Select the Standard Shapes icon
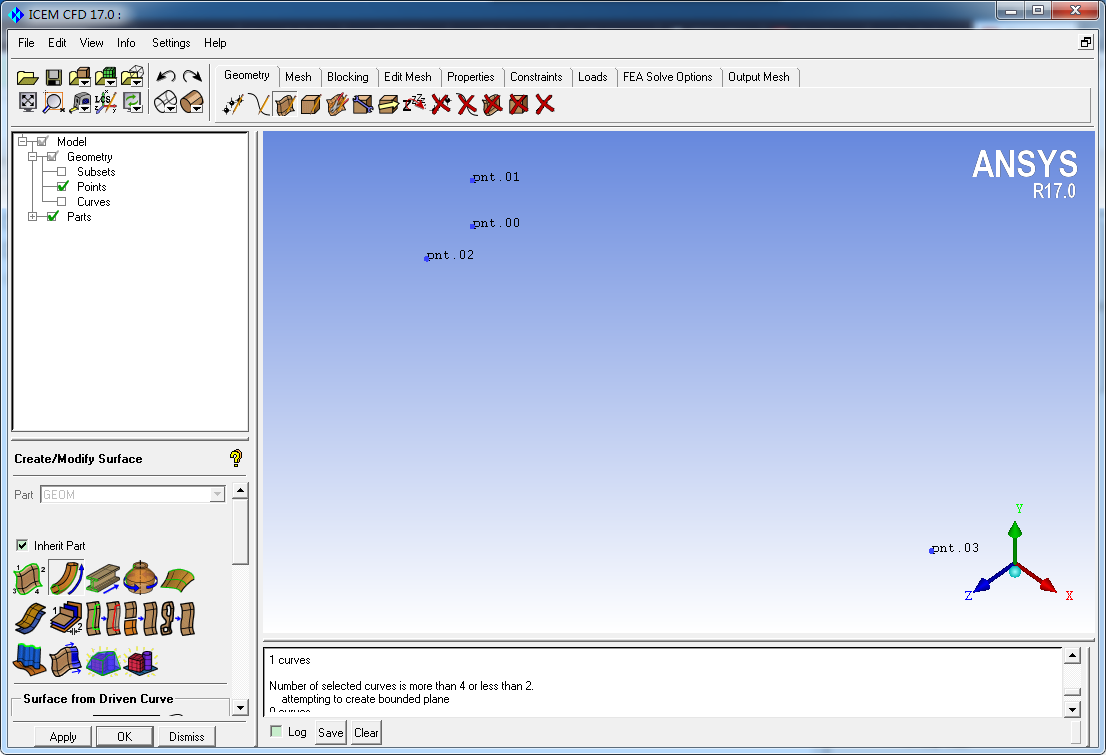Screen dimensions: 1106x755 click(x=140, y=660)
